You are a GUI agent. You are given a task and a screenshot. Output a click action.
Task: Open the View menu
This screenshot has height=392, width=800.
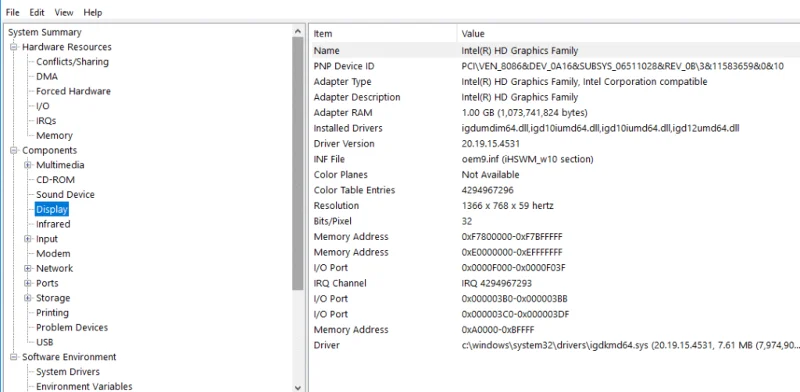[64, 12]
